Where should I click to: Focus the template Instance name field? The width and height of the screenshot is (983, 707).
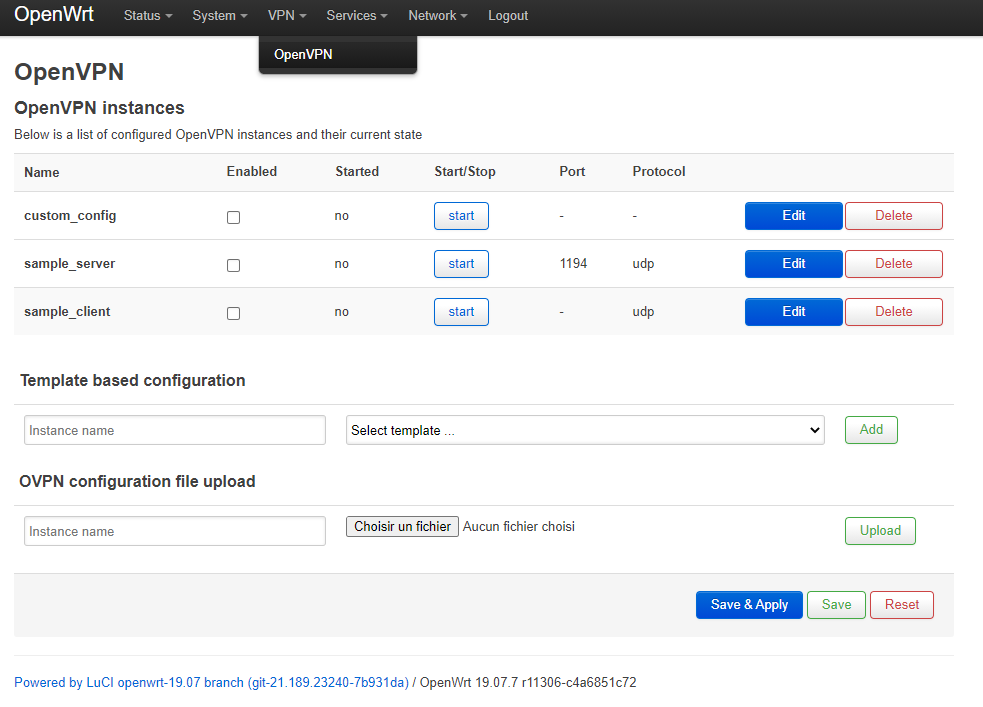(x=175, y=430)
